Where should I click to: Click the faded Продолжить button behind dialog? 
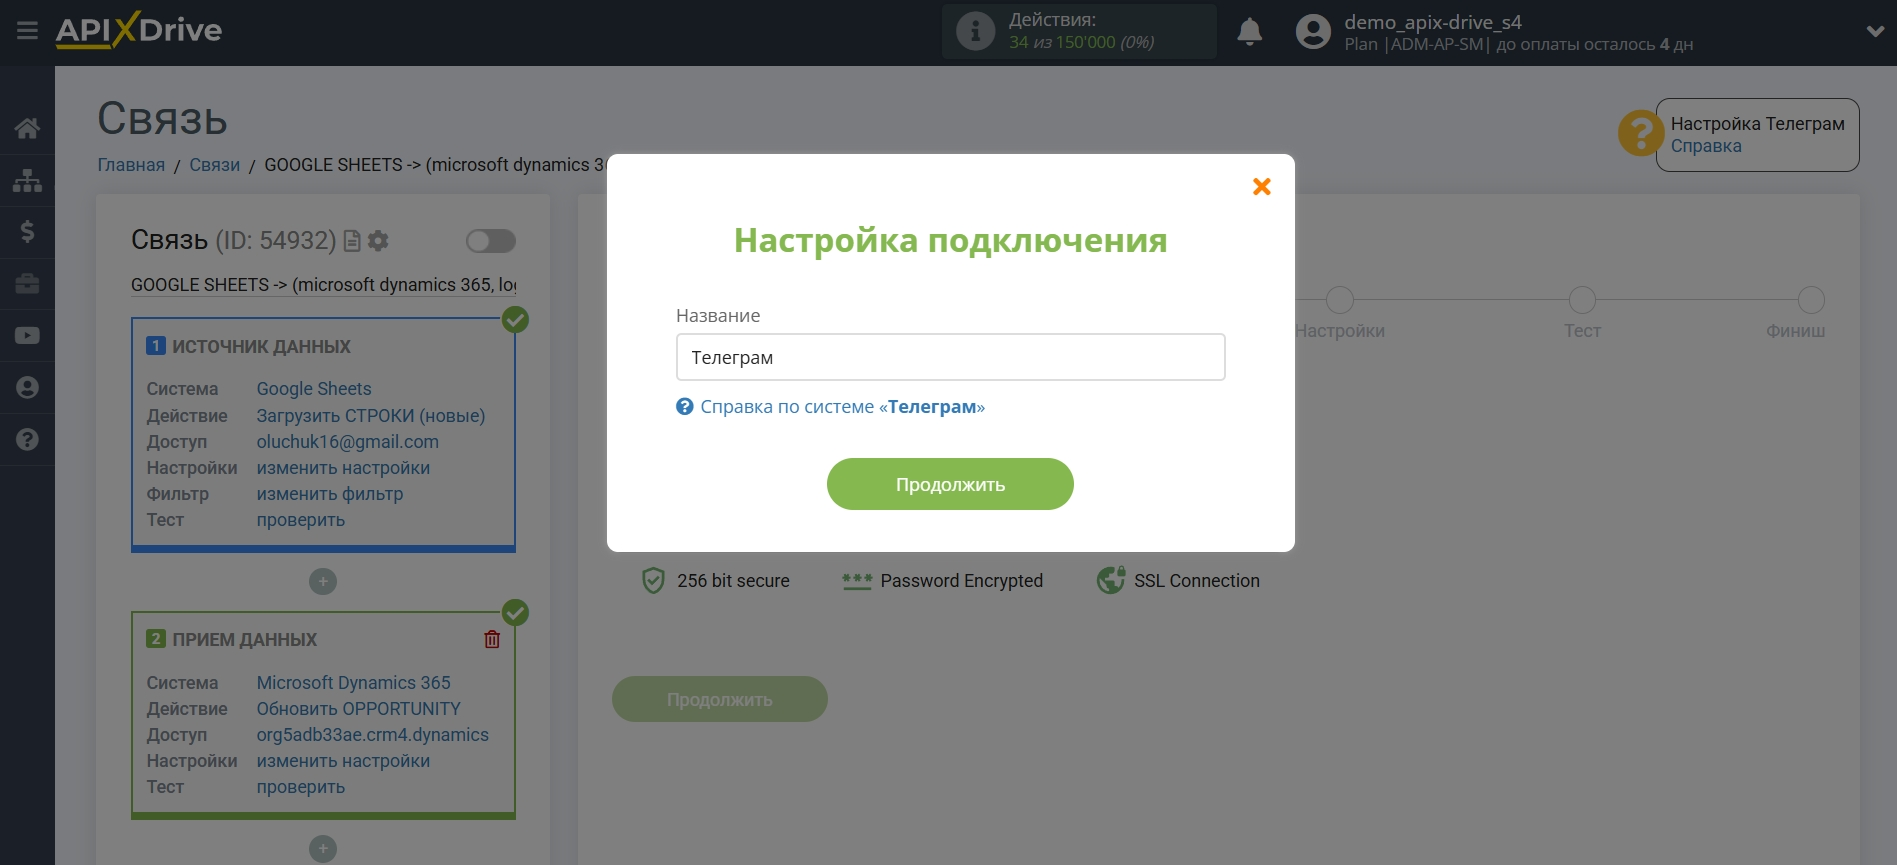[719, 700]
